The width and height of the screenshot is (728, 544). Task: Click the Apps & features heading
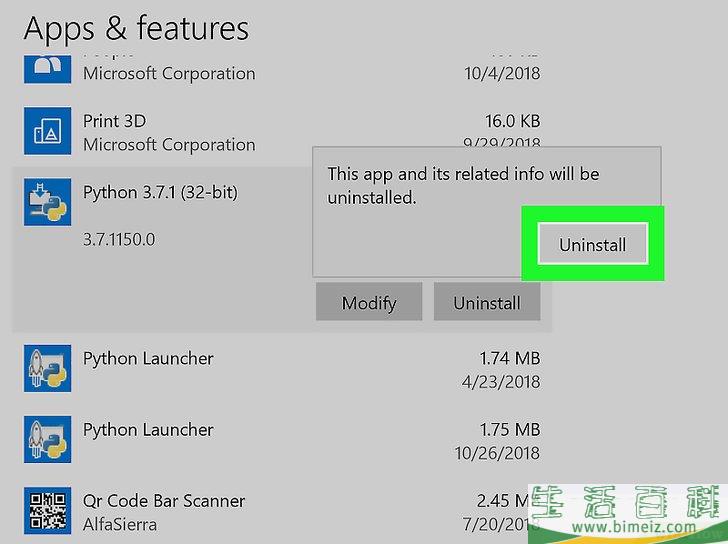click(136, 29)
